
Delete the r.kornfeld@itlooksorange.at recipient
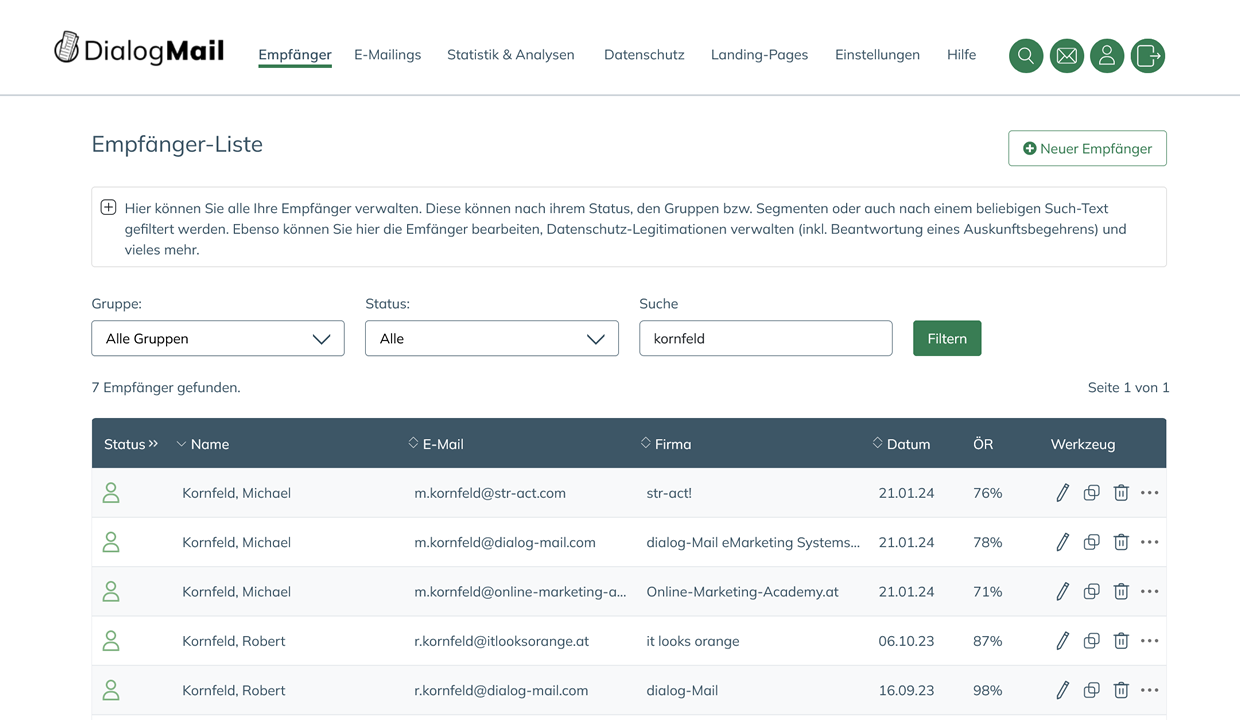click(1121, 641)
